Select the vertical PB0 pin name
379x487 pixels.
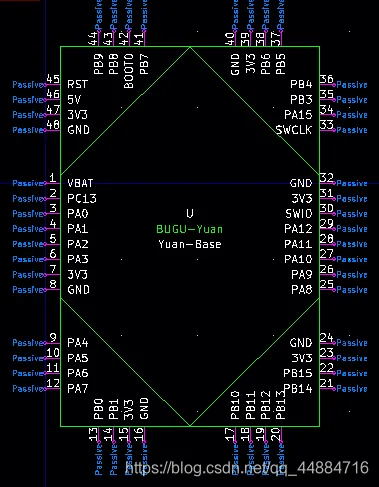coord(98,409)
